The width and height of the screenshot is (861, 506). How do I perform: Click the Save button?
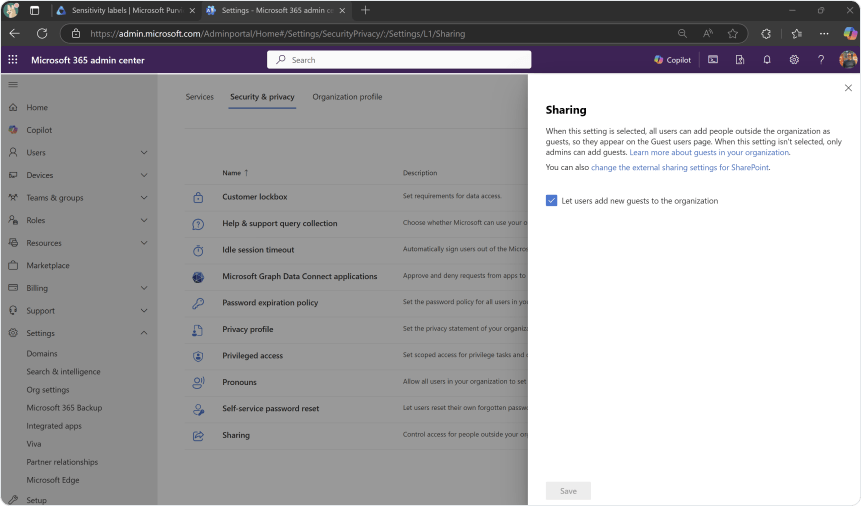click(568, 491)
